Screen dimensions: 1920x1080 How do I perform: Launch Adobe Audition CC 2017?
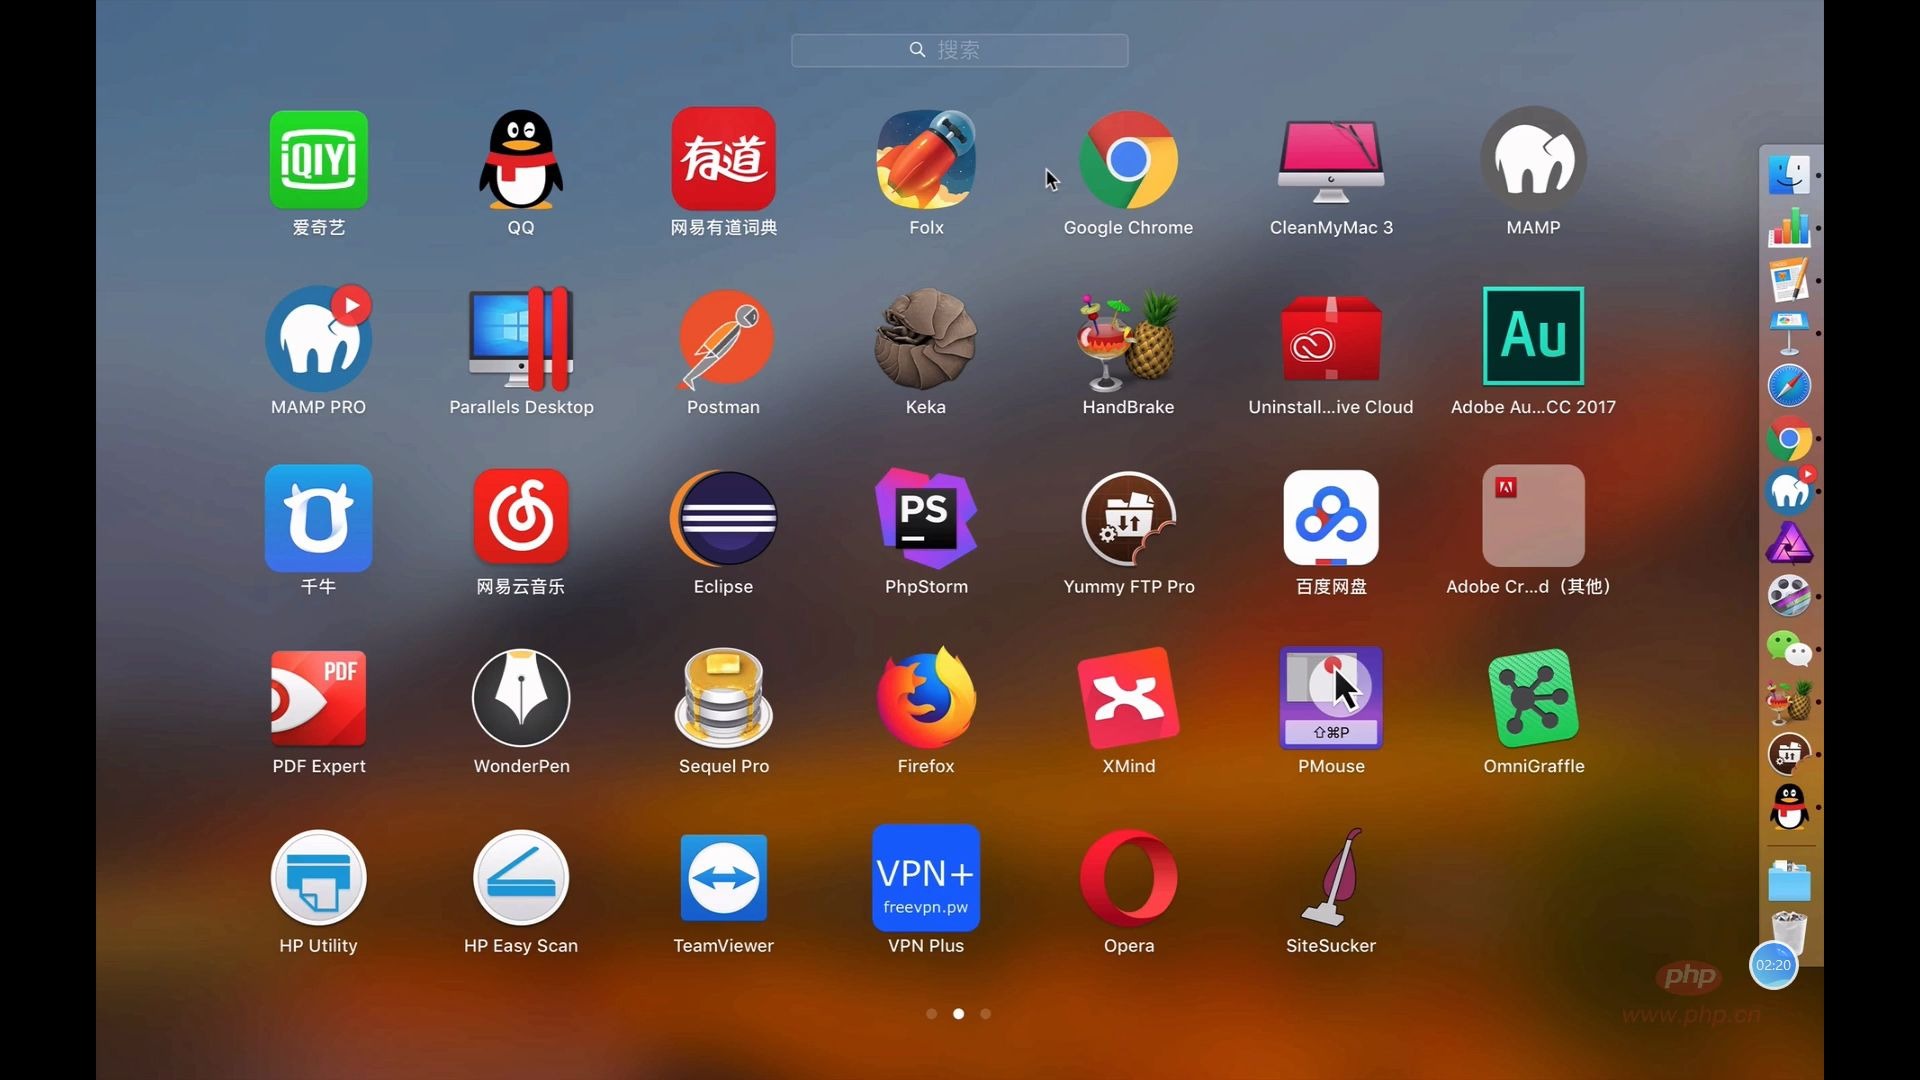[x=1533, y=336]
